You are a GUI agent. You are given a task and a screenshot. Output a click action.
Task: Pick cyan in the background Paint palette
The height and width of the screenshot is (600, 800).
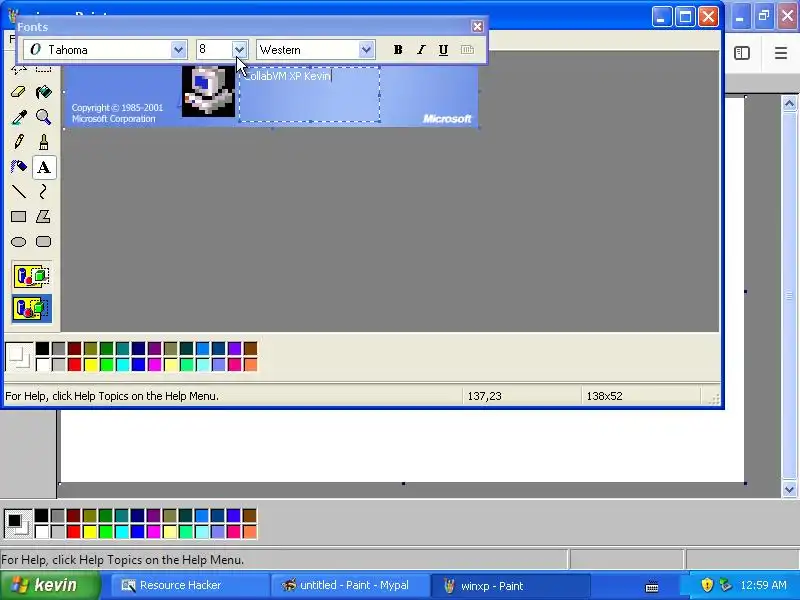coord(121,532)
